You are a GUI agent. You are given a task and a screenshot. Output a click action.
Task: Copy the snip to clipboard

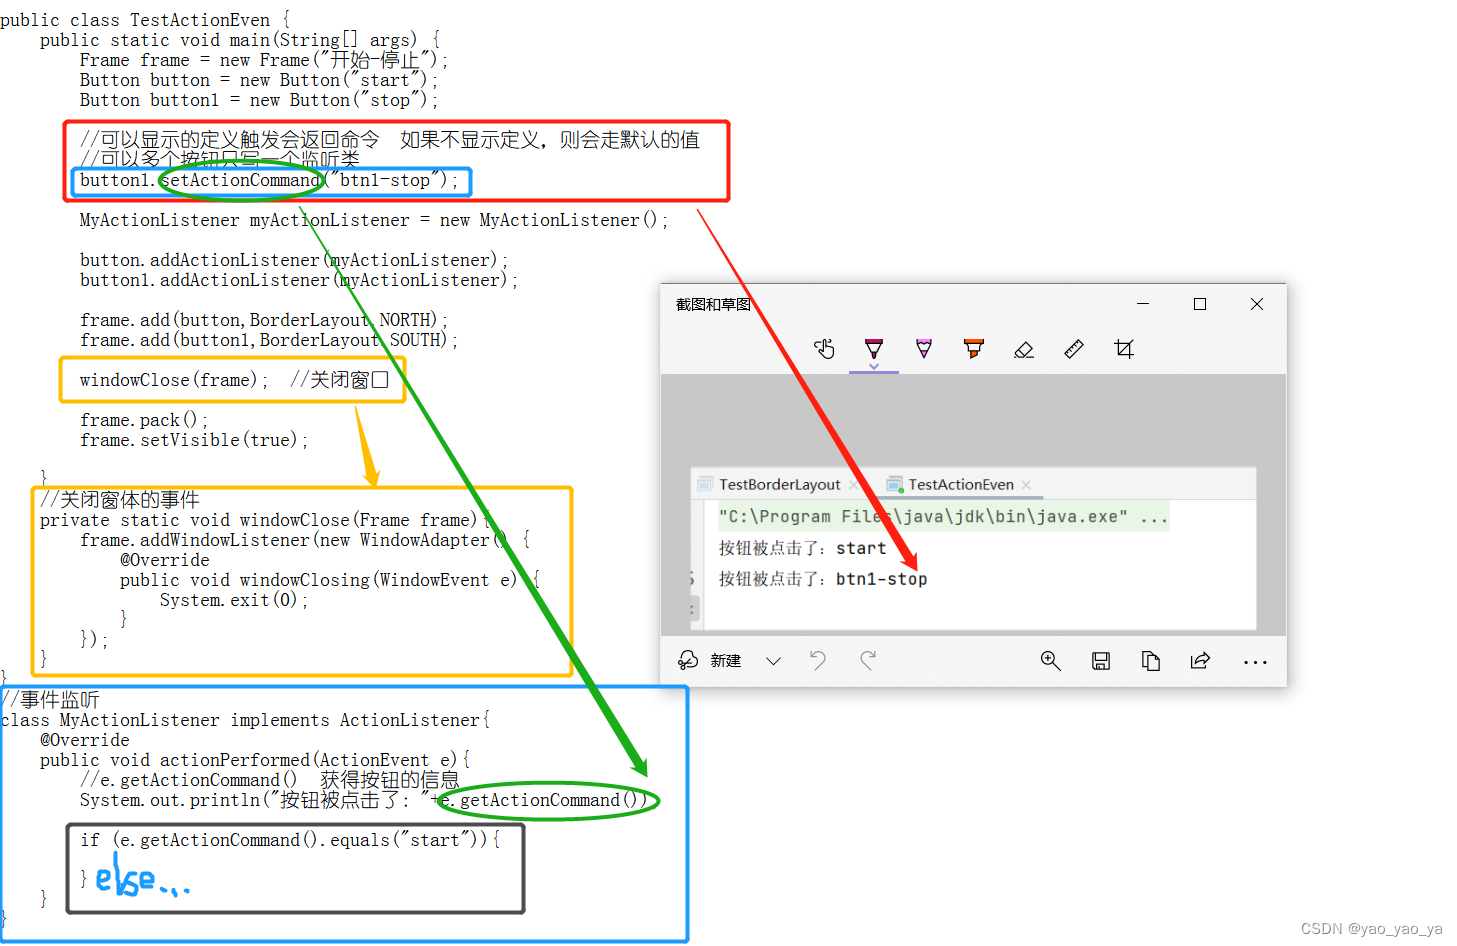(1151, 660)
